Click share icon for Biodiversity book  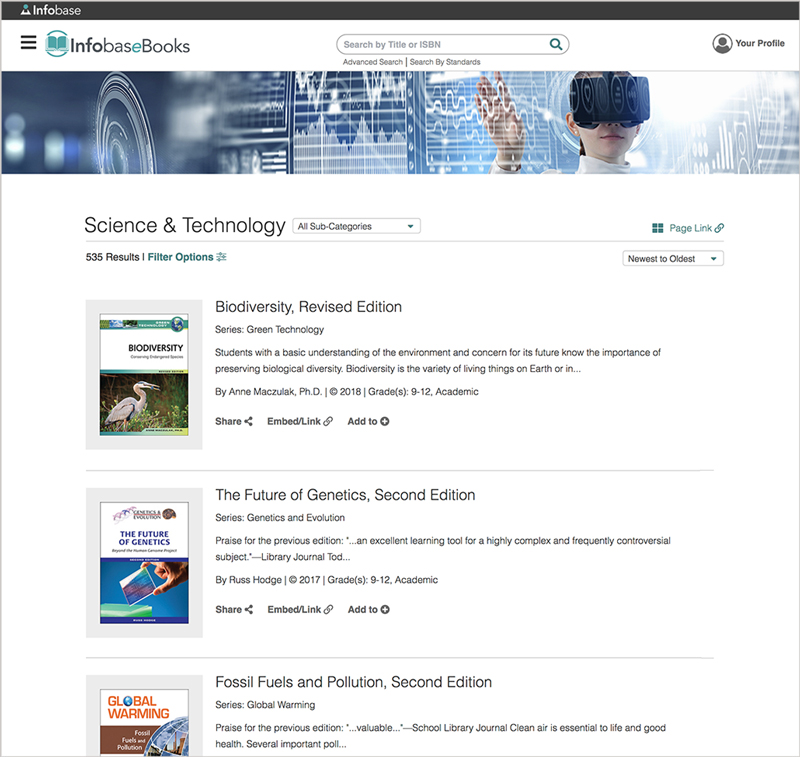coord(248,421)
